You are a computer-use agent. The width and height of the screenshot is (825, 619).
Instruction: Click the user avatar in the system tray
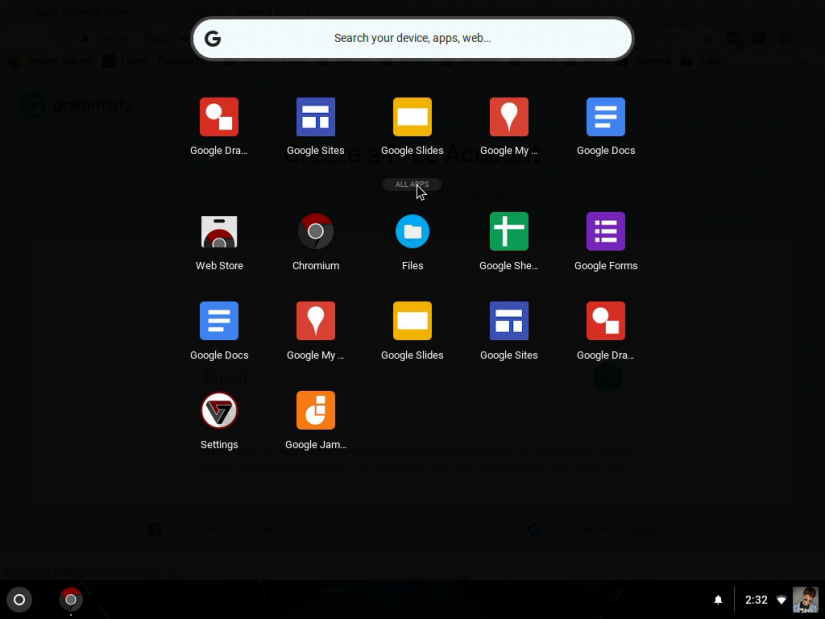click(806, 600)
